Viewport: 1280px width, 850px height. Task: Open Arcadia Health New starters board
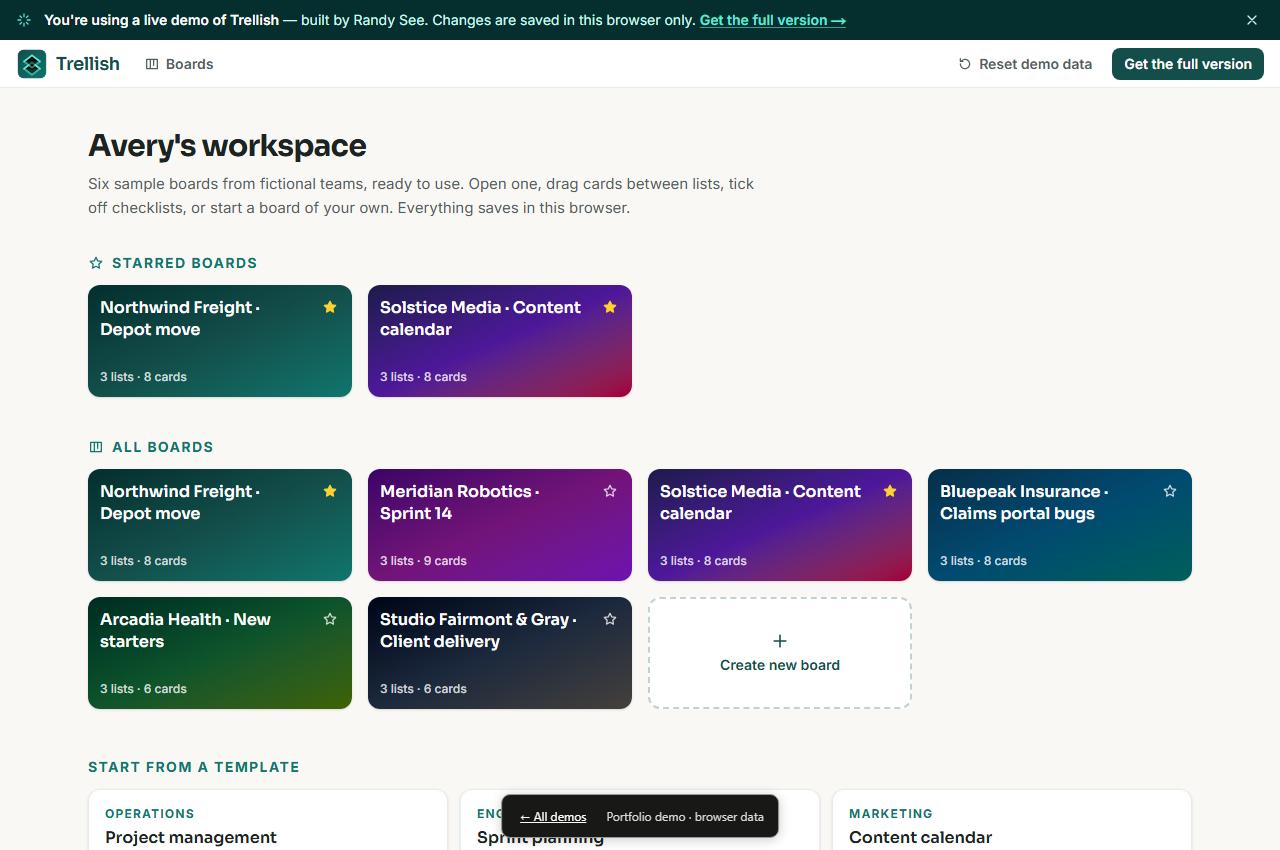tap(220, 653)
